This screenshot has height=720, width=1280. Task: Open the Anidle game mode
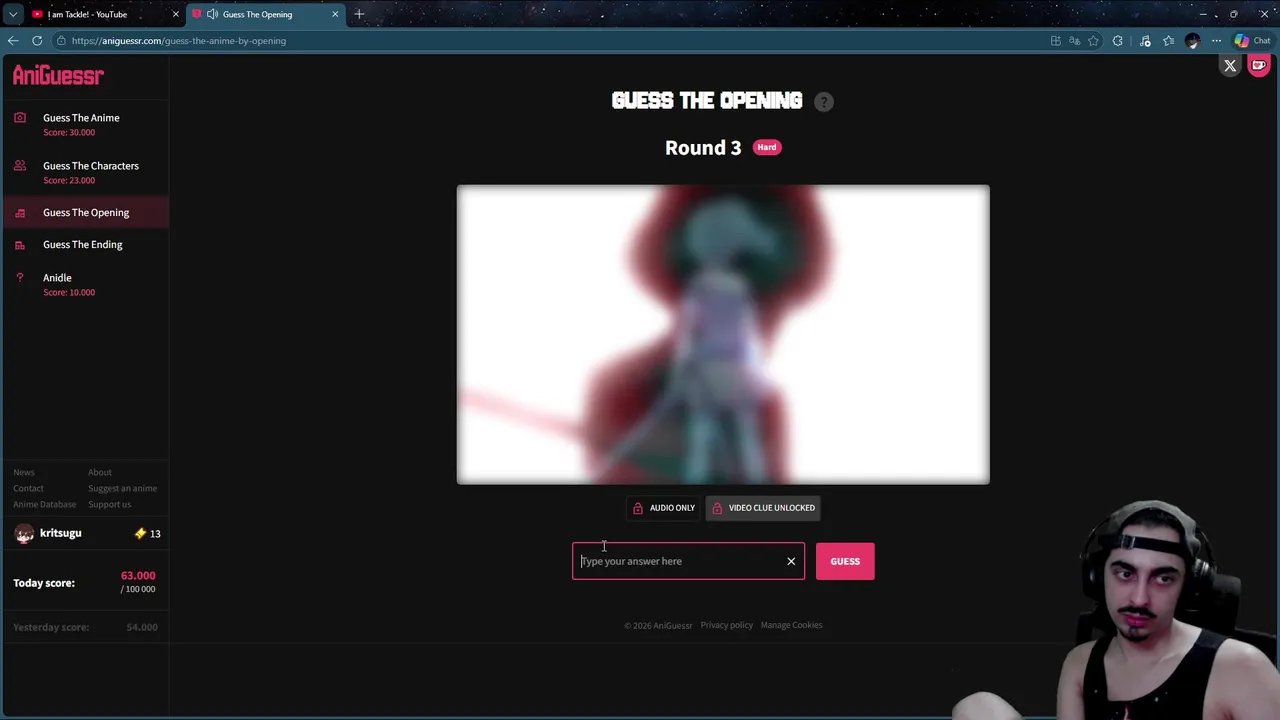tap(57, 278)
